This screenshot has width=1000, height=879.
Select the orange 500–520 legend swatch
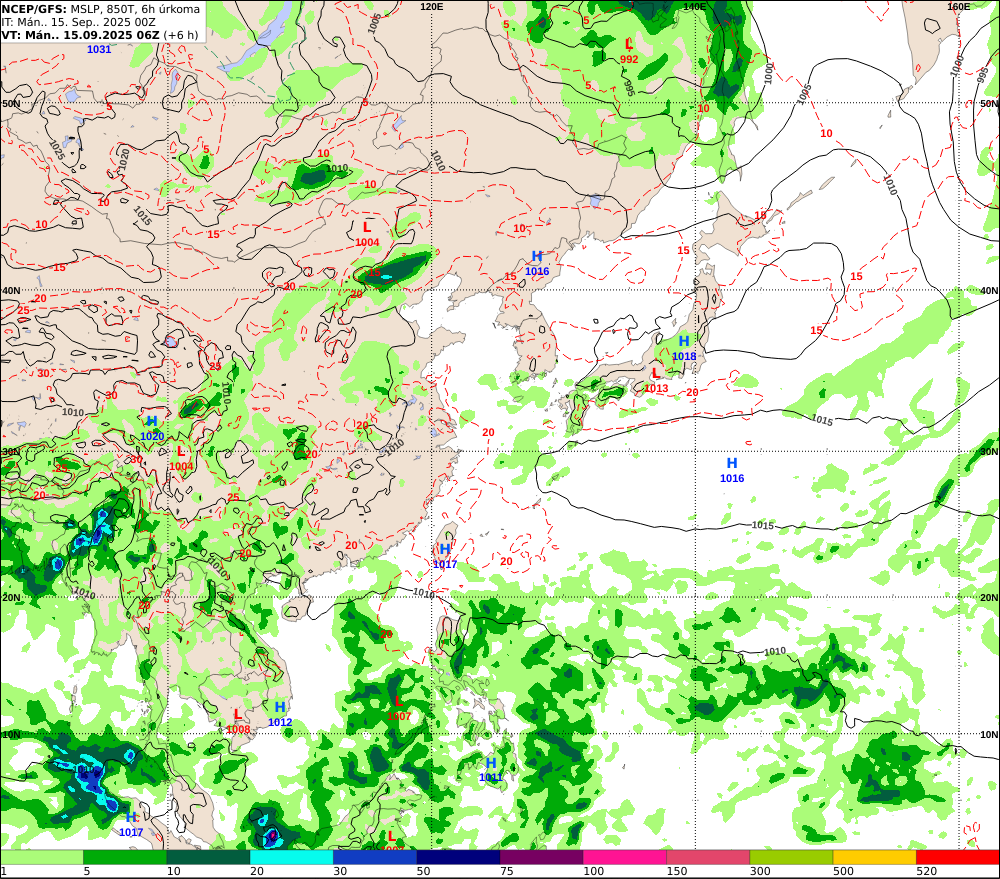[x=874, y=857]
